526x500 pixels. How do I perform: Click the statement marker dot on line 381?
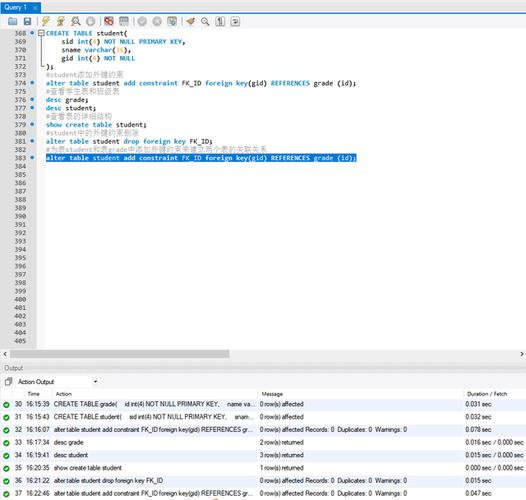[33, 141]
